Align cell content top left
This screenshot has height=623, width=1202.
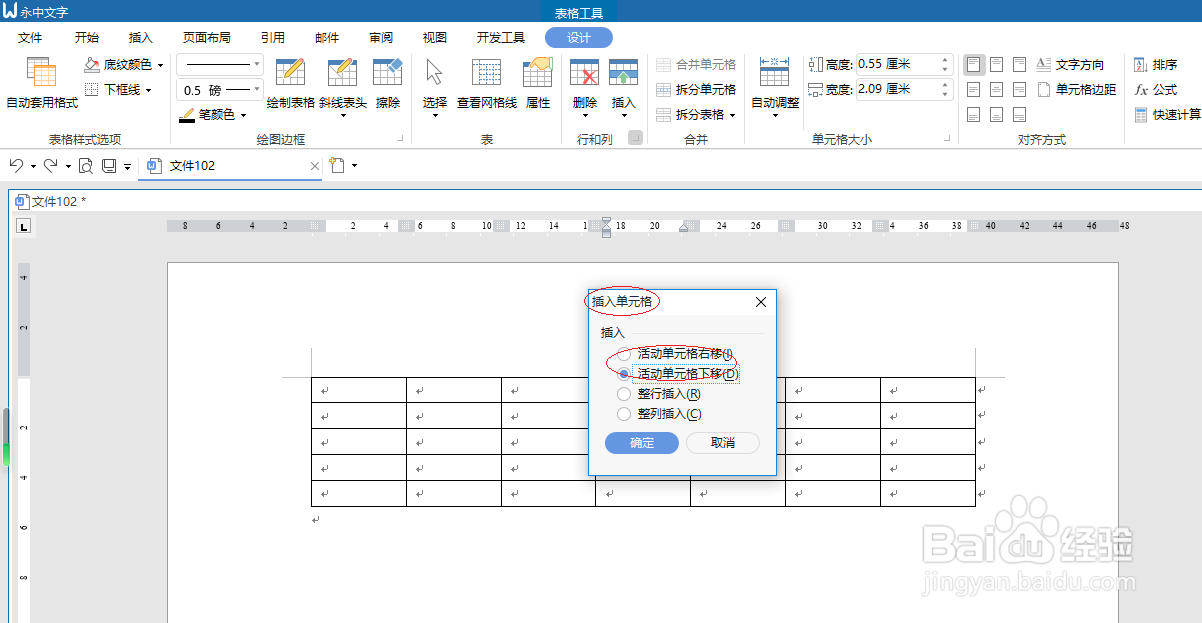[973, 64]
